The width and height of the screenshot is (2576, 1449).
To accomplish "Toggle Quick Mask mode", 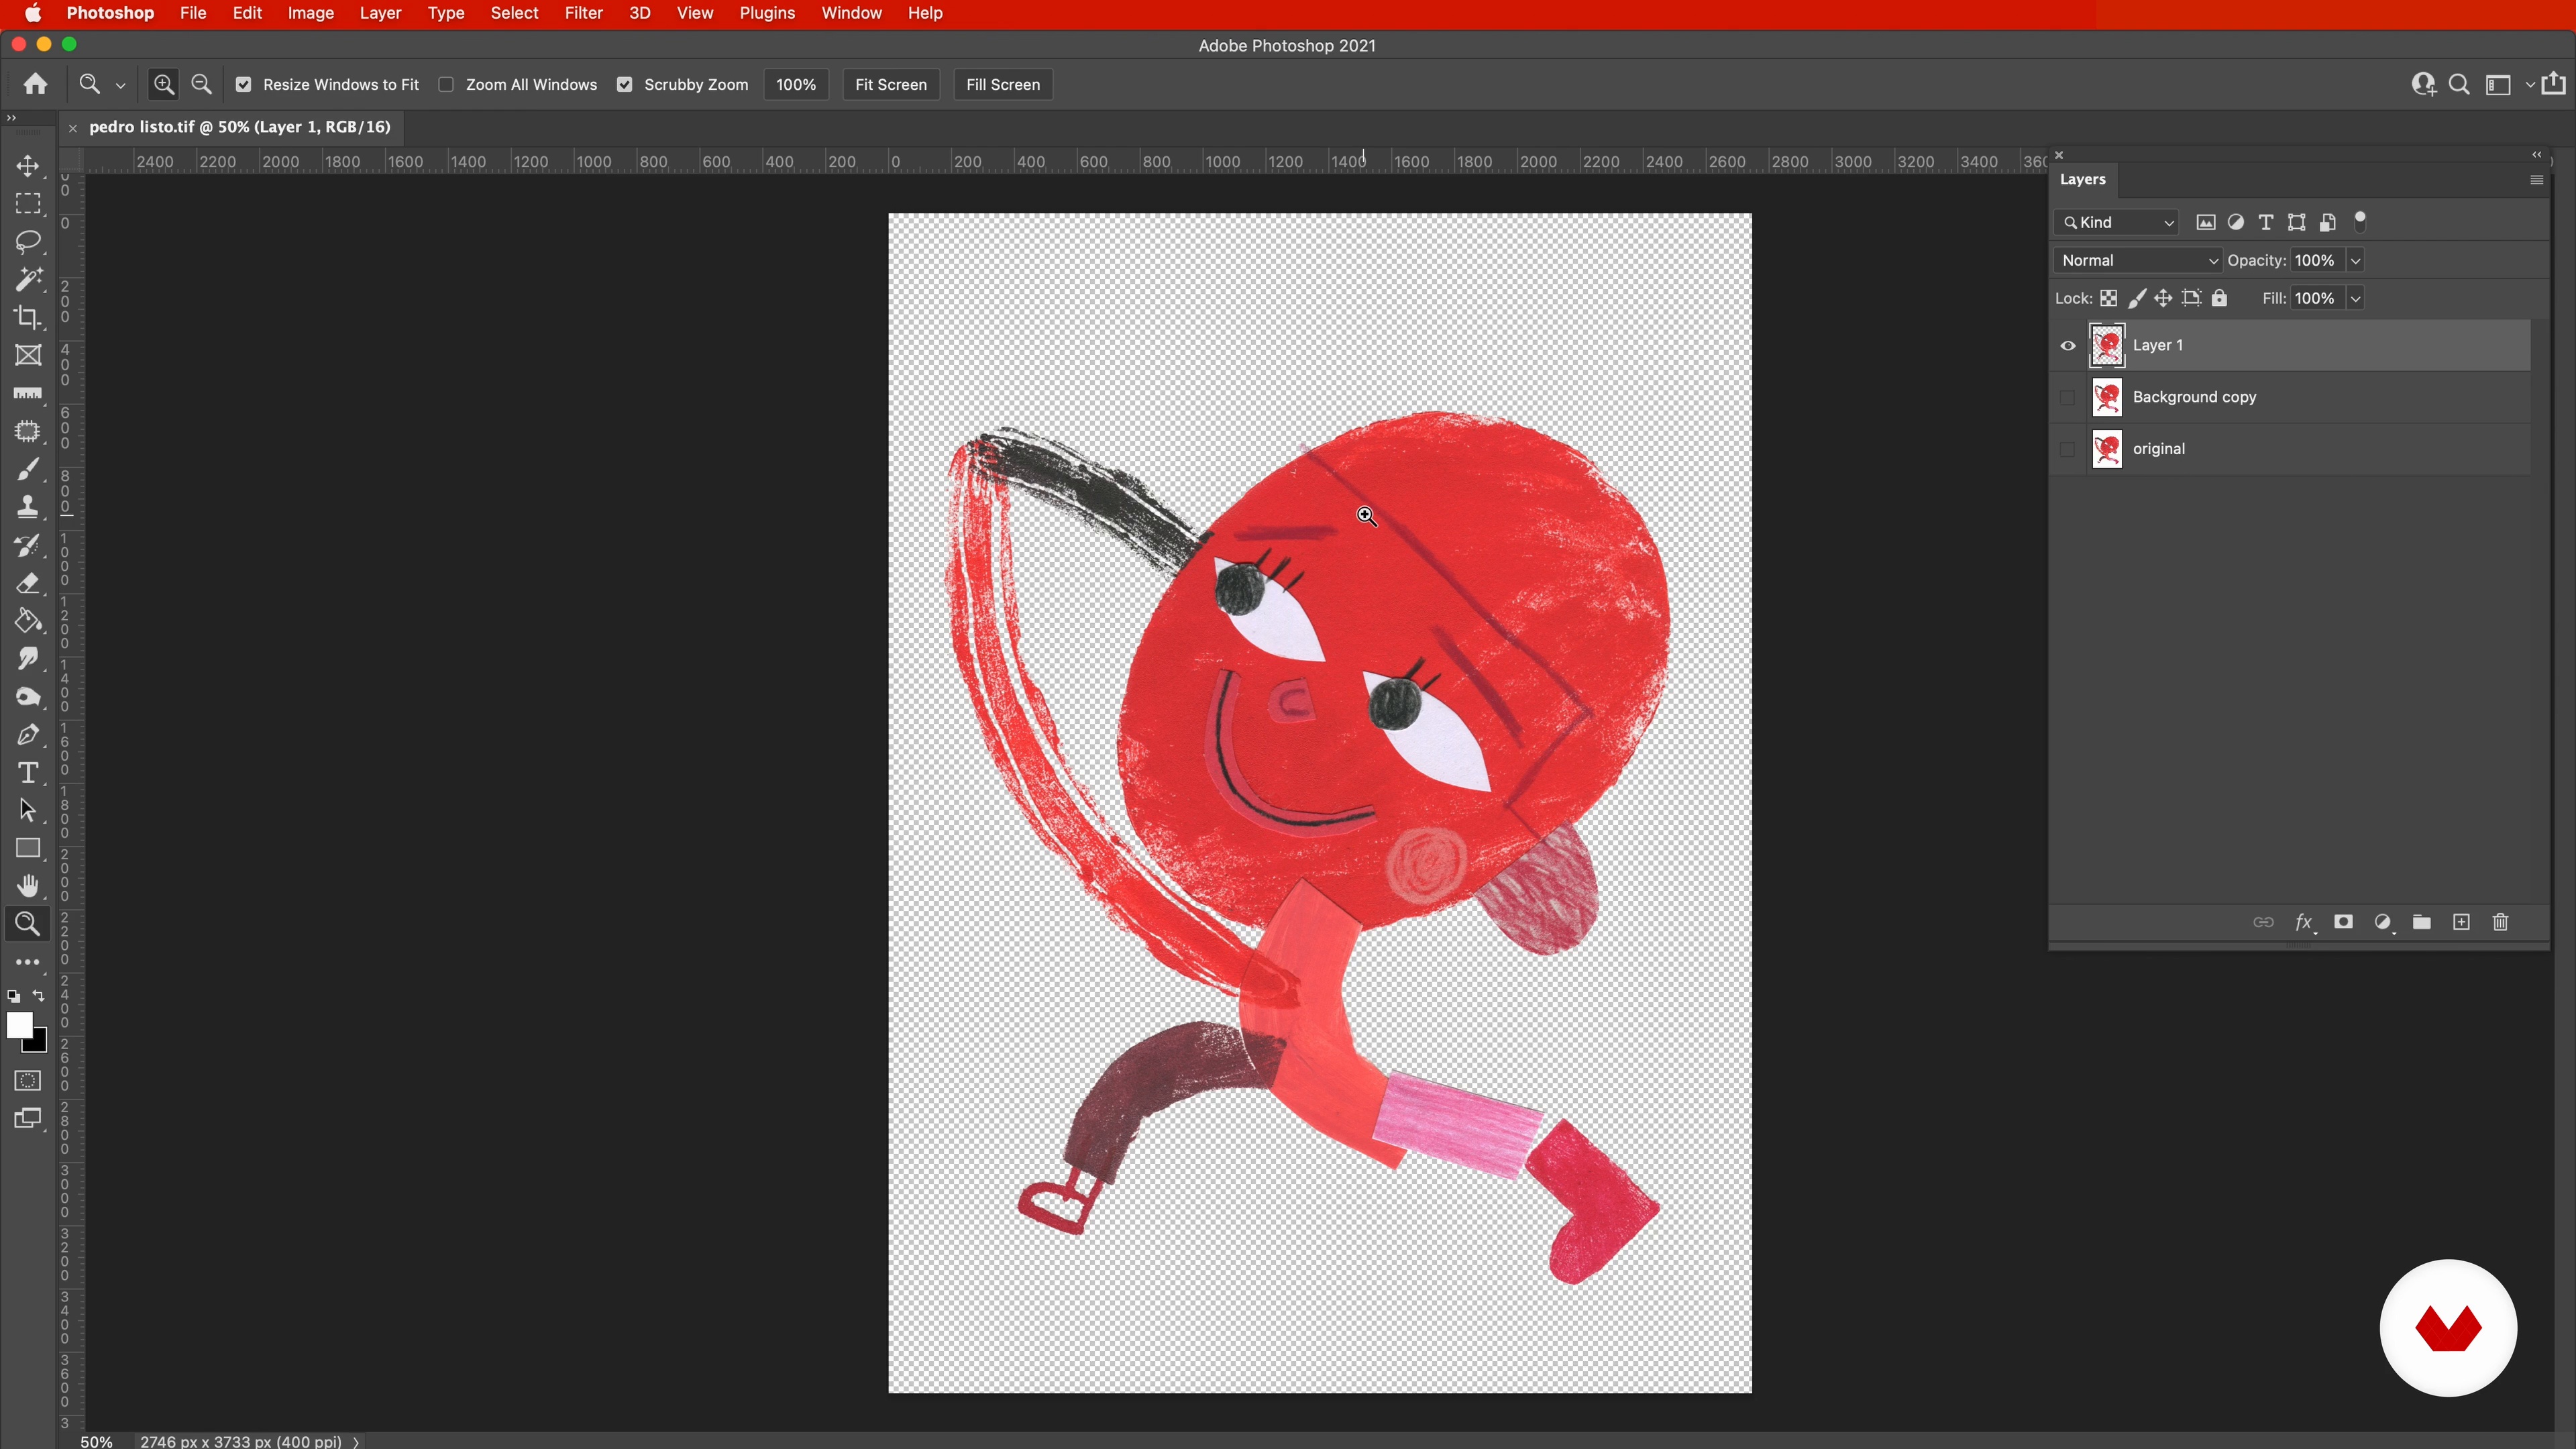I will point(28,1081).
